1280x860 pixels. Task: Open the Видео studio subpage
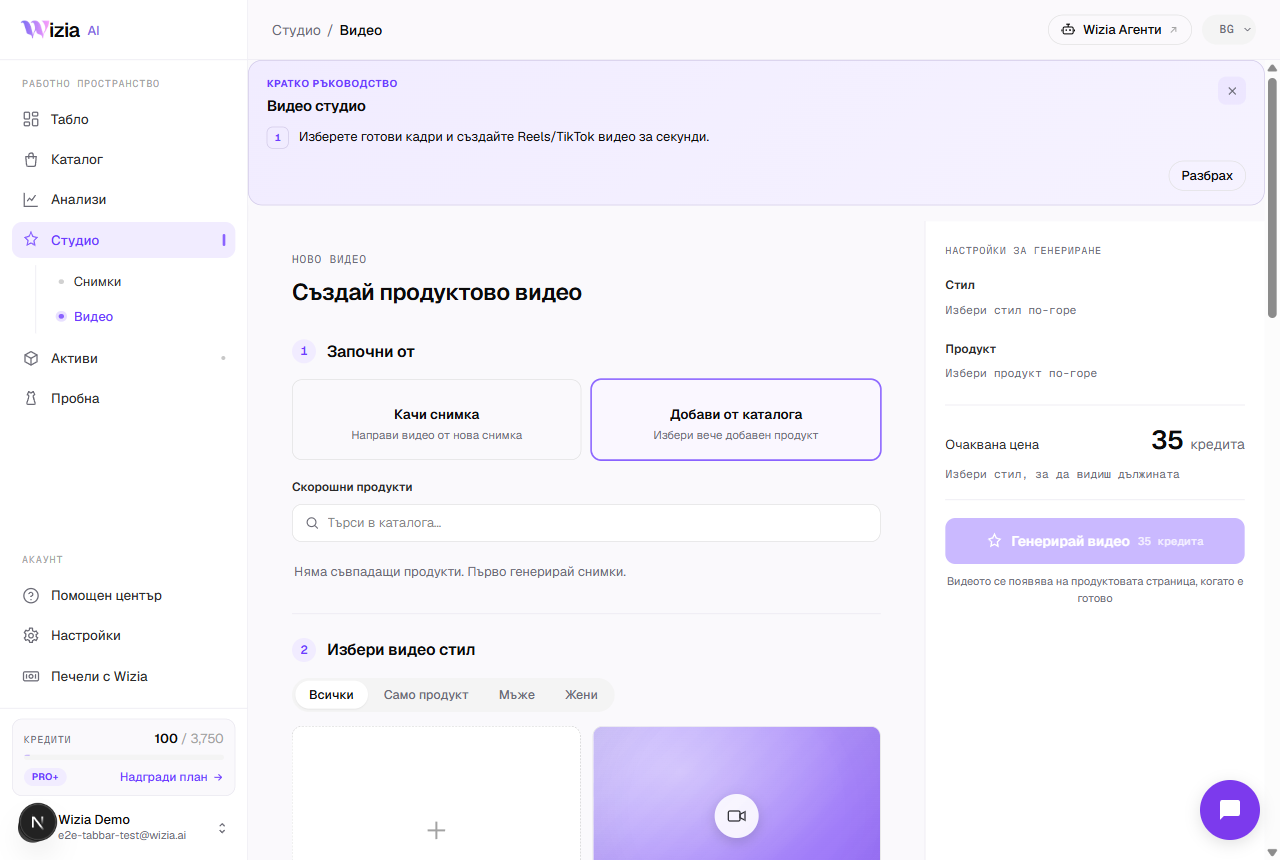tap(93, 316)
